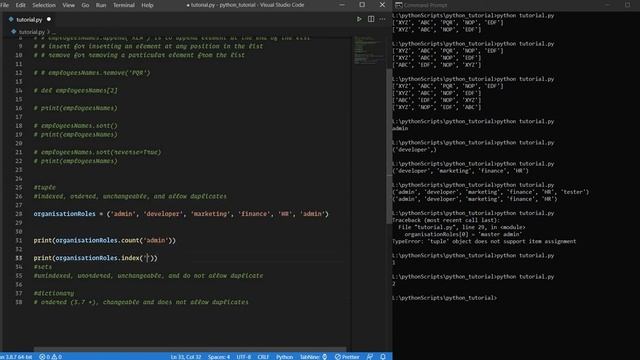Image resolution: width=640 pixels, height=360 pixels.
Task: Click the feedback icon in status bar
Action: (370, 357)
